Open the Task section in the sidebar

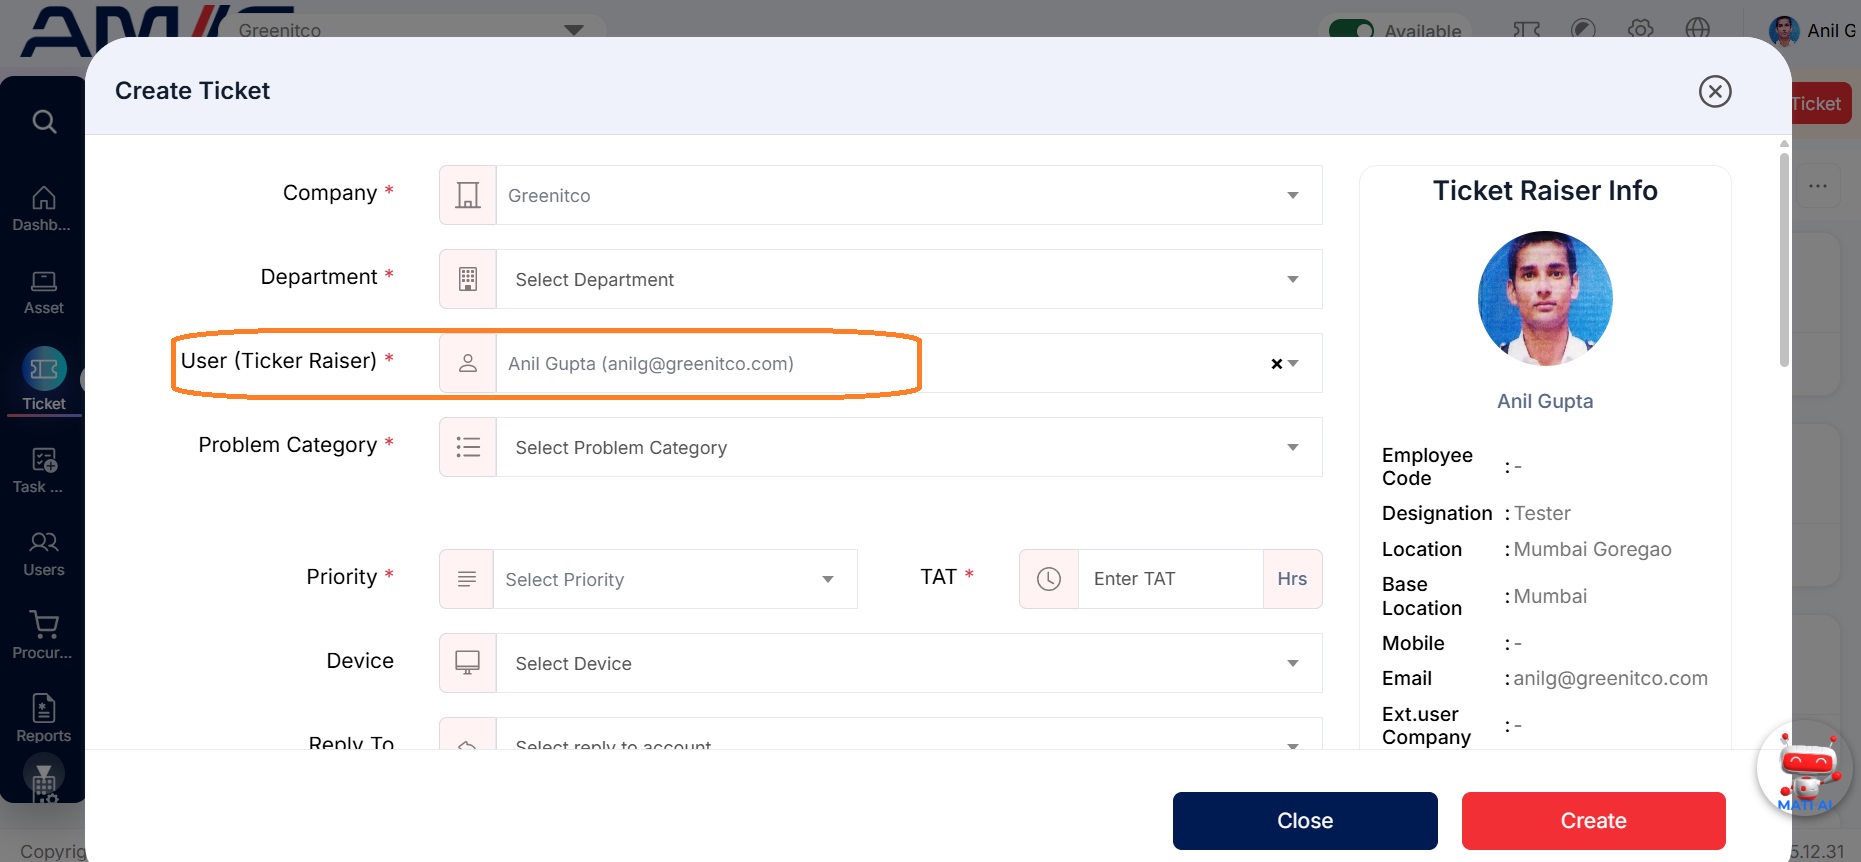pos(43,471)
